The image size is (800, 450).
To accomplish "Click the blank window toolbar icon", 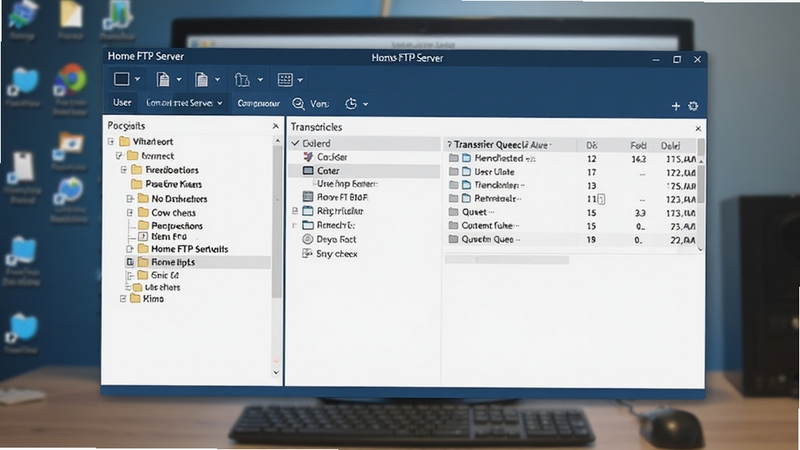I will tap(121, 79).
